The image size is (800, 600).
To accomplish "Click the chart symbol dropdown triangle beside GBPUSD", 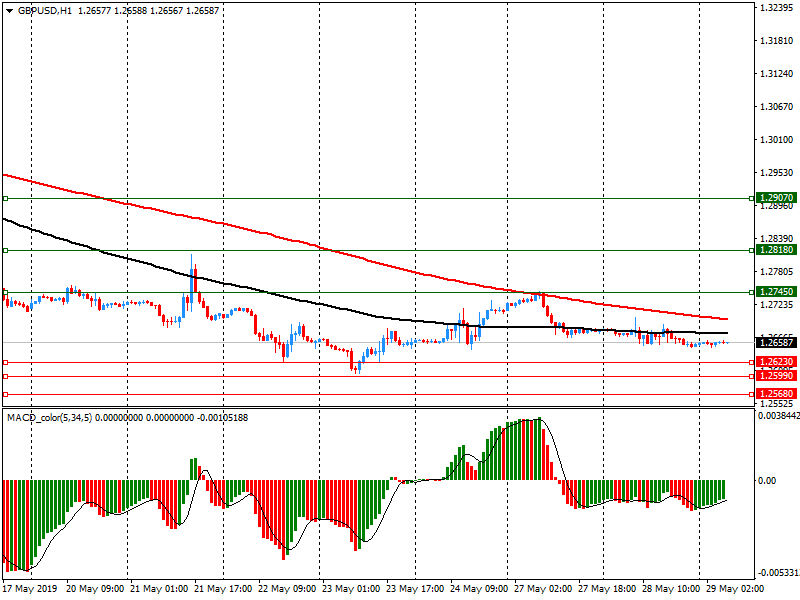I will click(x=9, y=10).
